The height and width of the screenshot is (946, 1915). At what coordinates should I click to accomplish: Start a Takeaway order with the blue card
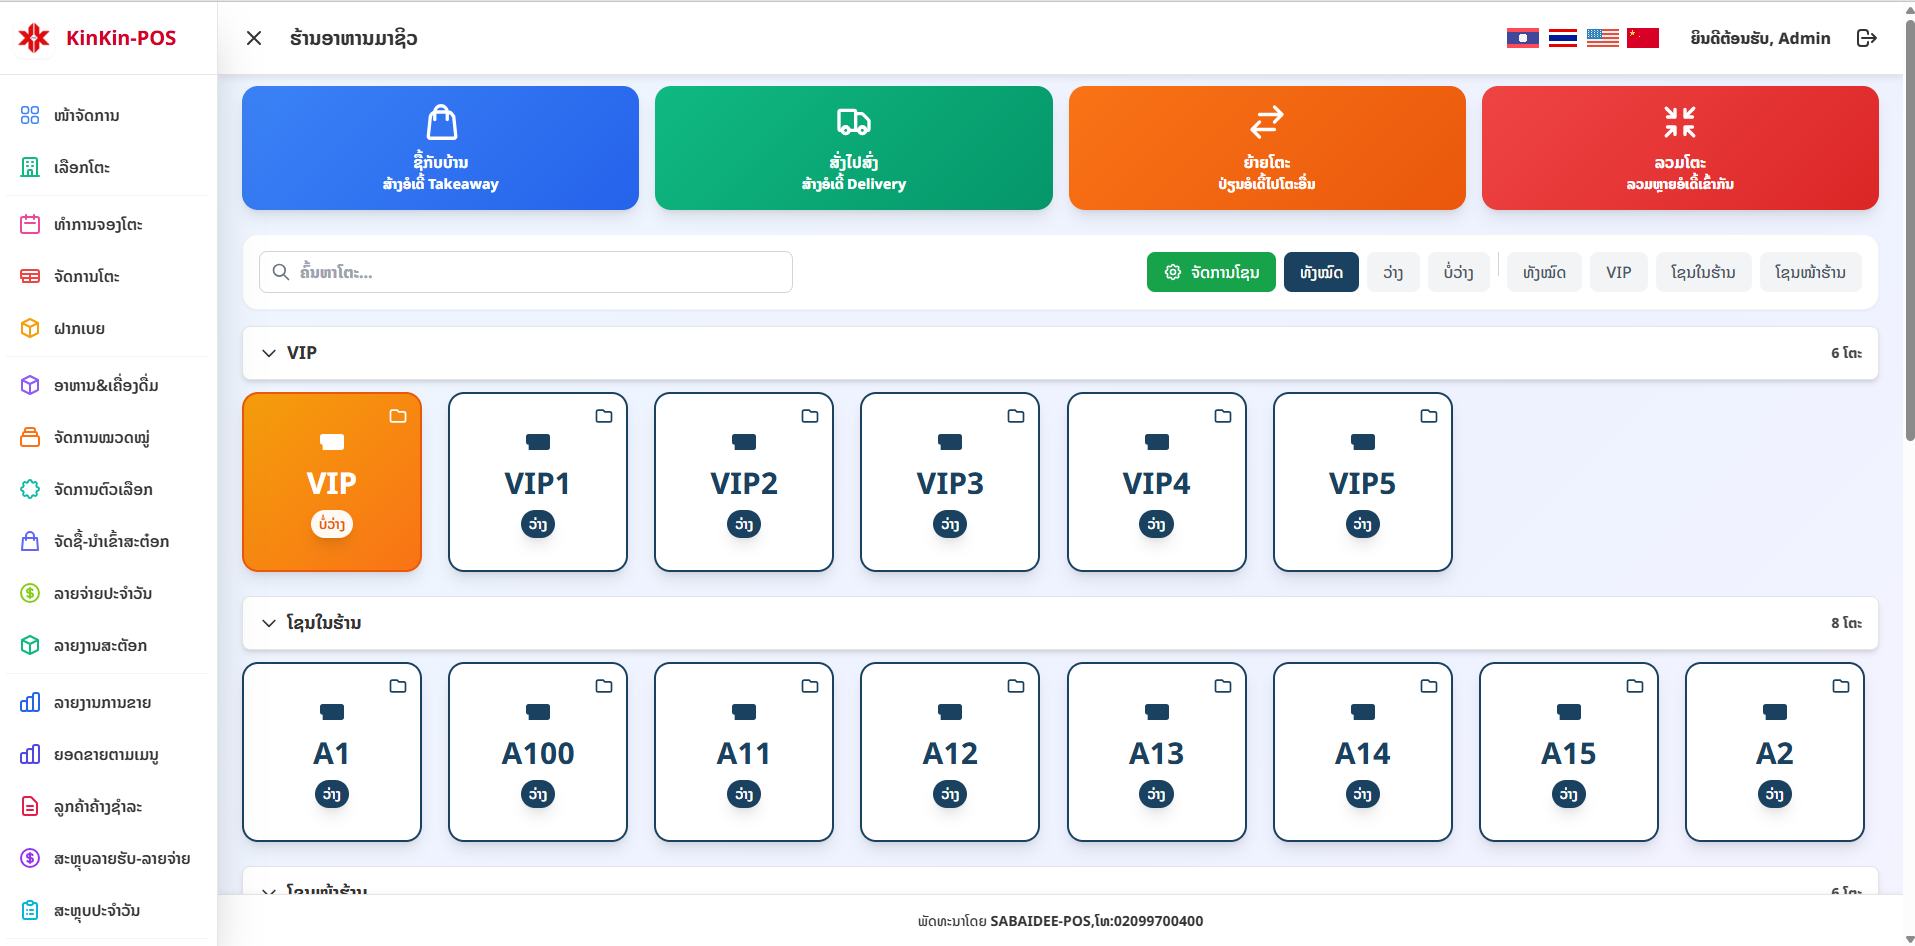[x=440, y=148]
